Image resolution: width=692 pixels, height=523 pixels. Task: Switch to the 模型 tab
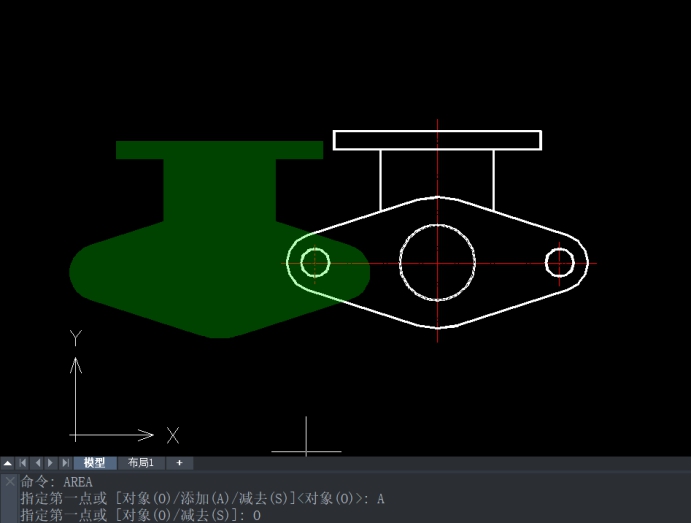point(95,463)
